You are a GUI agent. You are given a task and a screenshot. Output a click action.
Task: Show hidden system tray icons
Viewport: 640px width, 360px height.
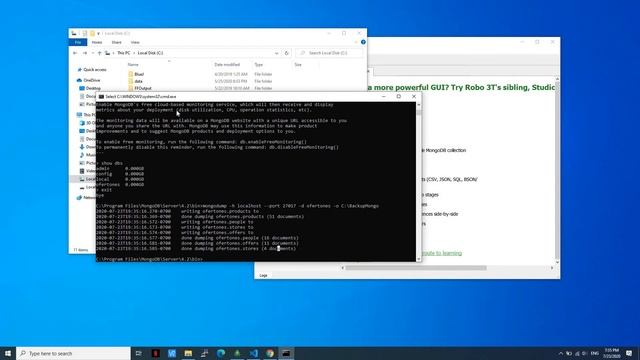560,353
